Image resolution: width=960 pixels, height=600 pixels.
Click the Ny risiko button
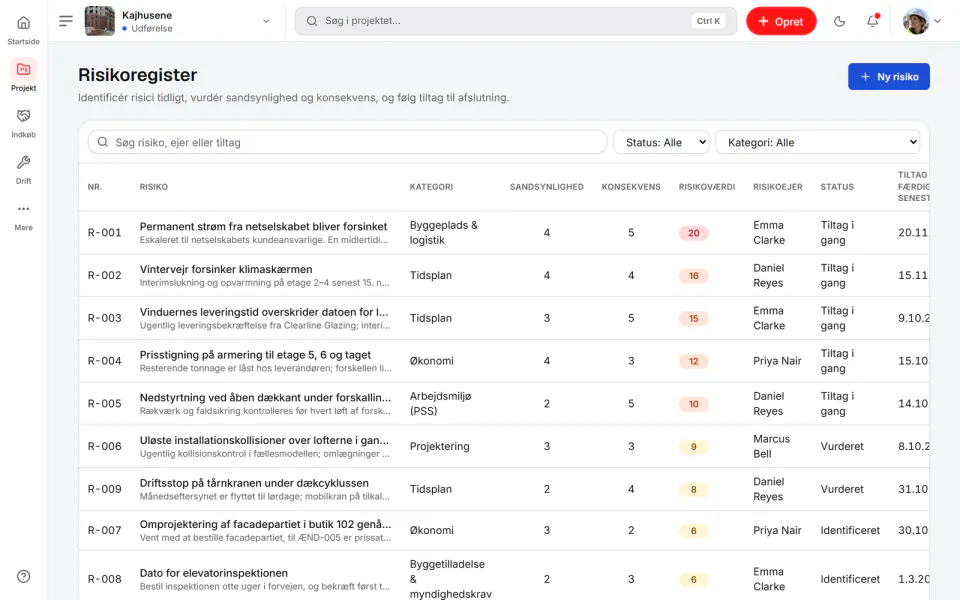pyautogui.click(x=888, y=77)
